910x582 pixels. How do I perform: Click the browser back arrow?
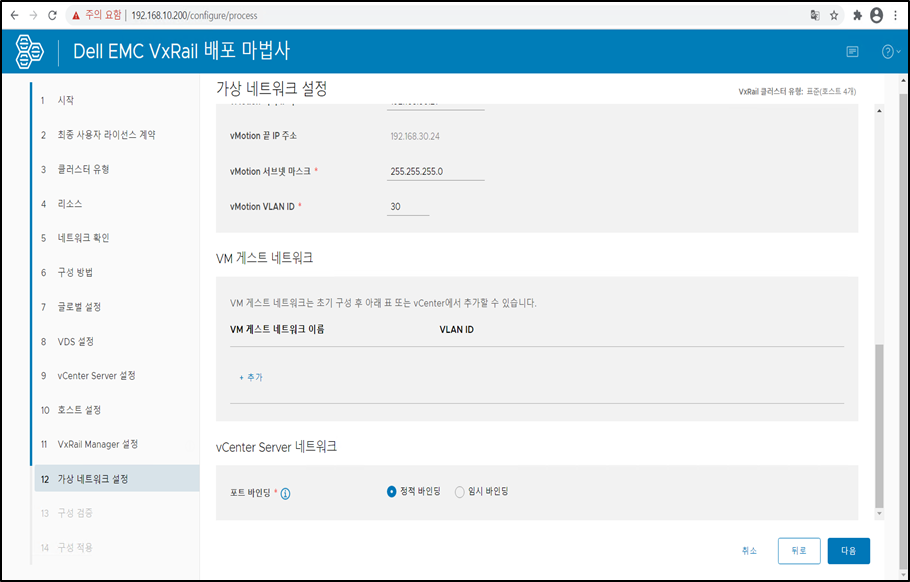[15, 16]
